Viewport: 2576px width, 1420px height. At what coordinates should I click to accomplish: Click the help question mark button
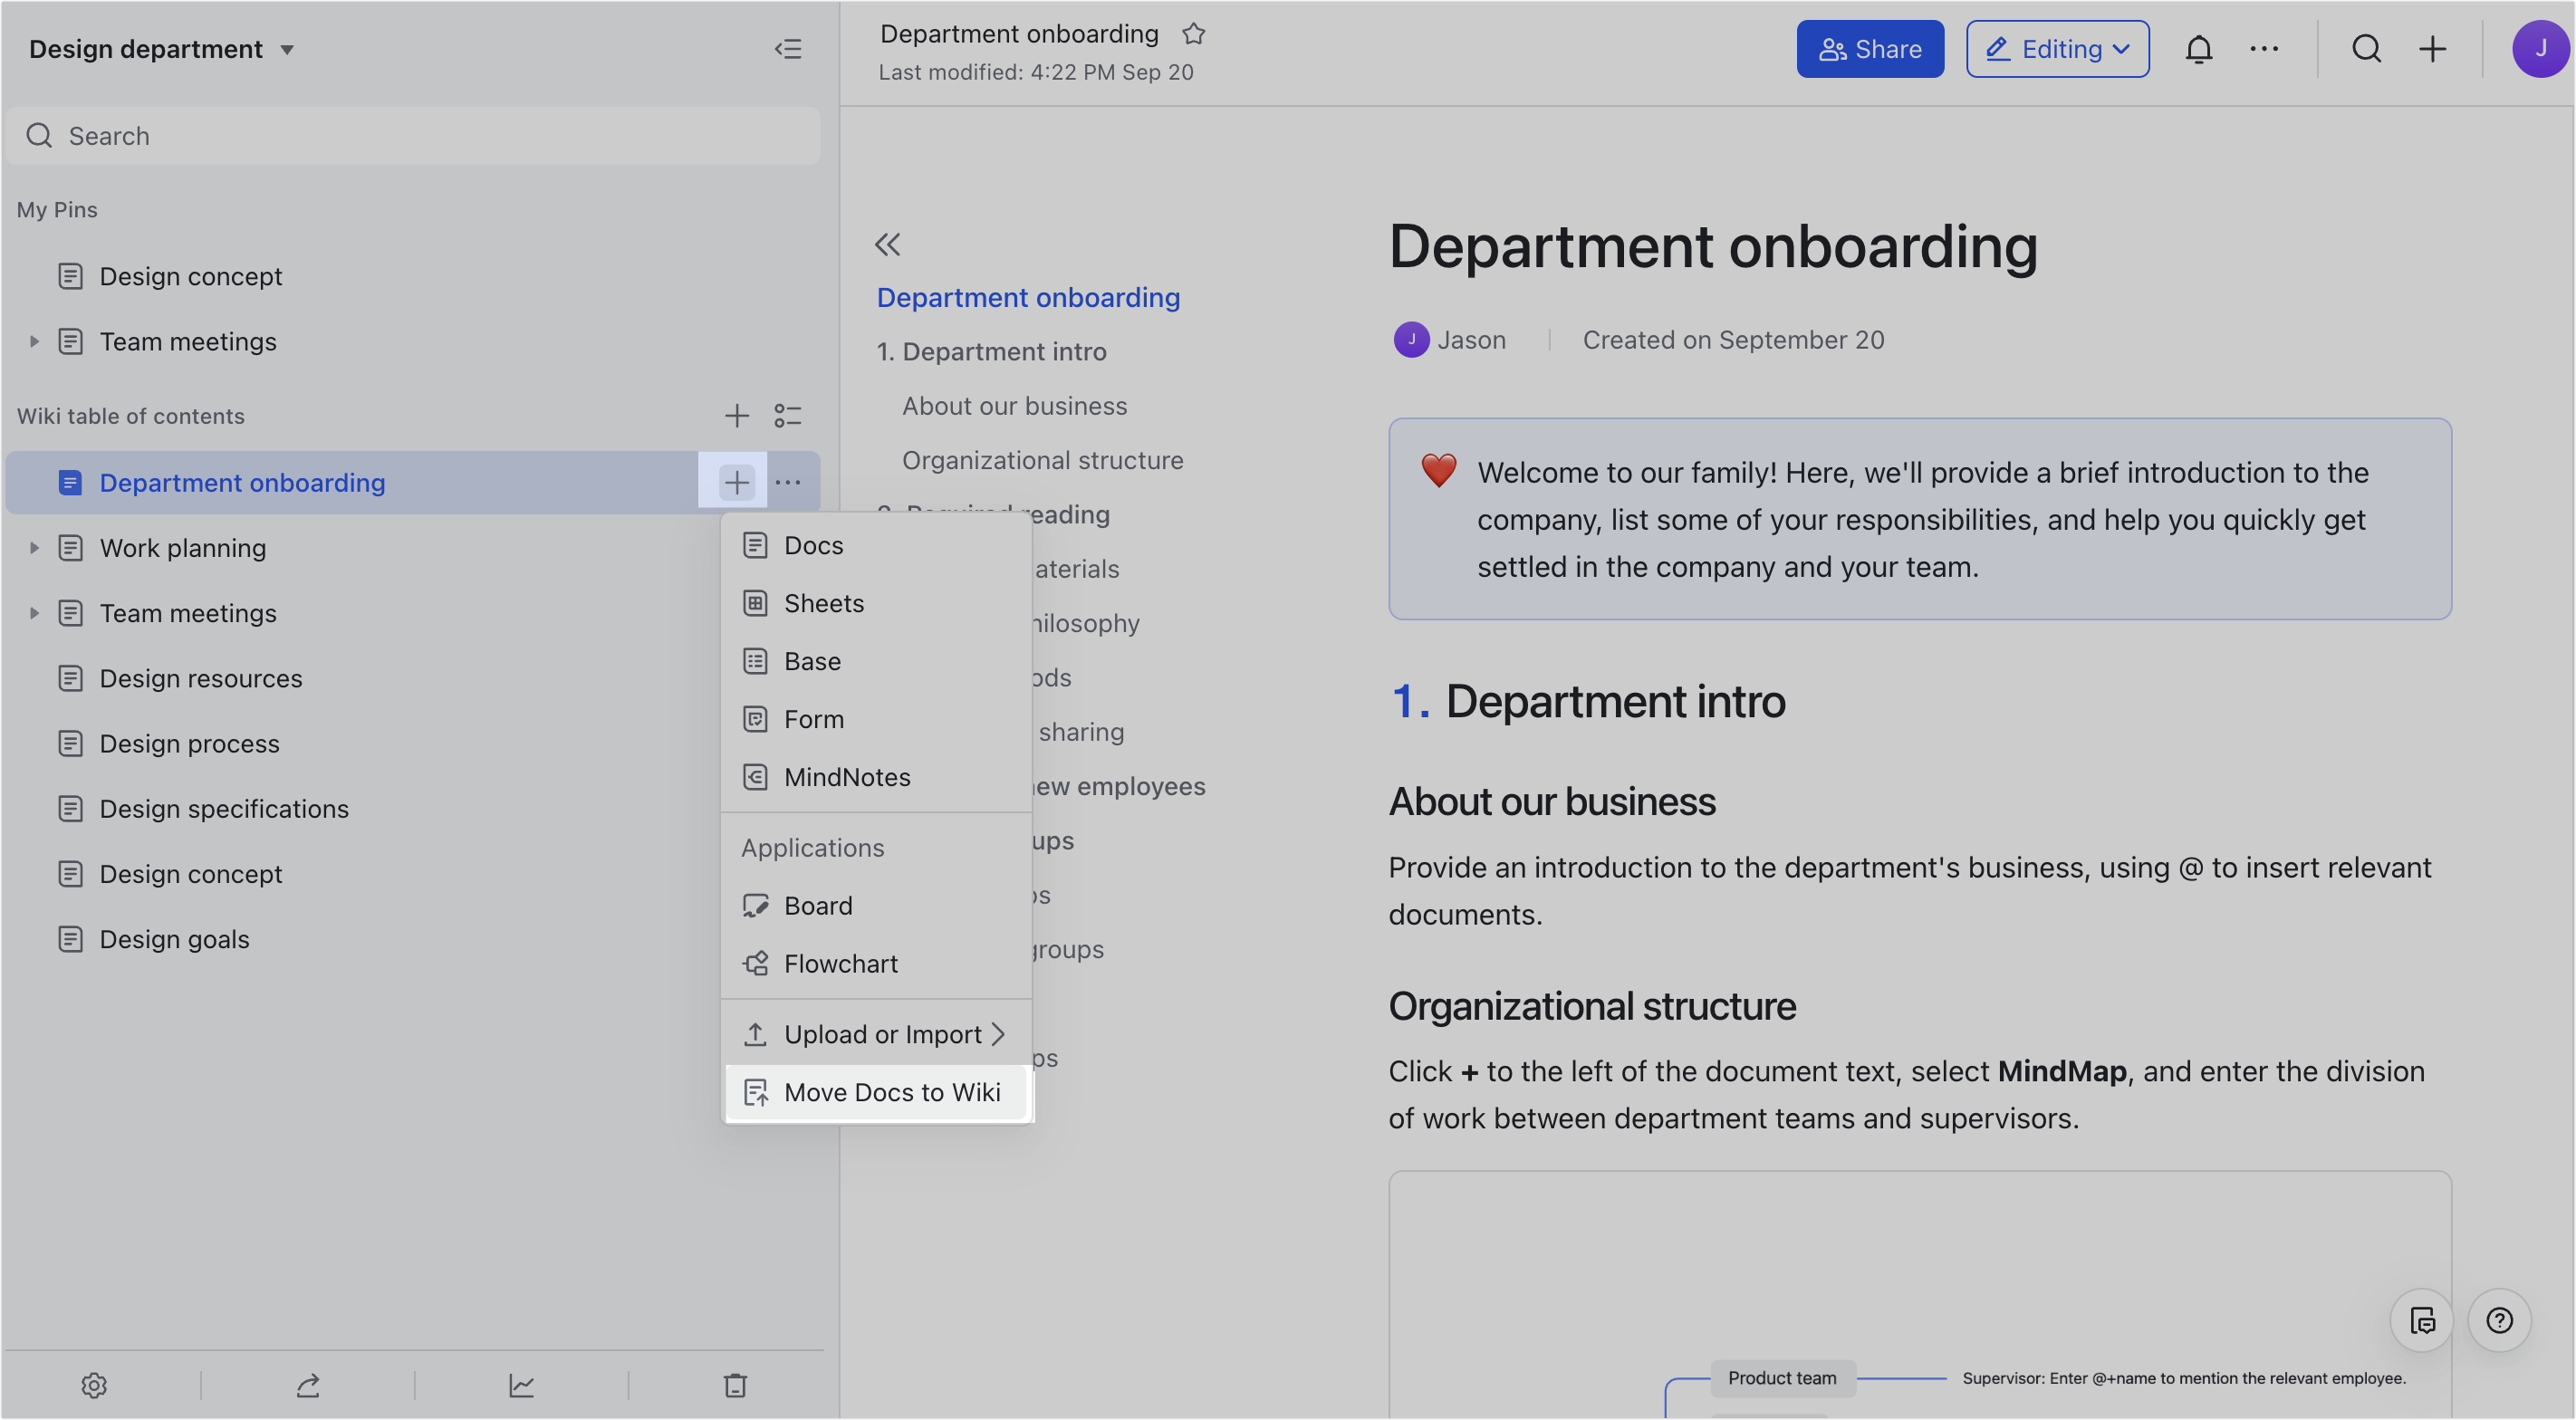(x=2498, y=1321)
